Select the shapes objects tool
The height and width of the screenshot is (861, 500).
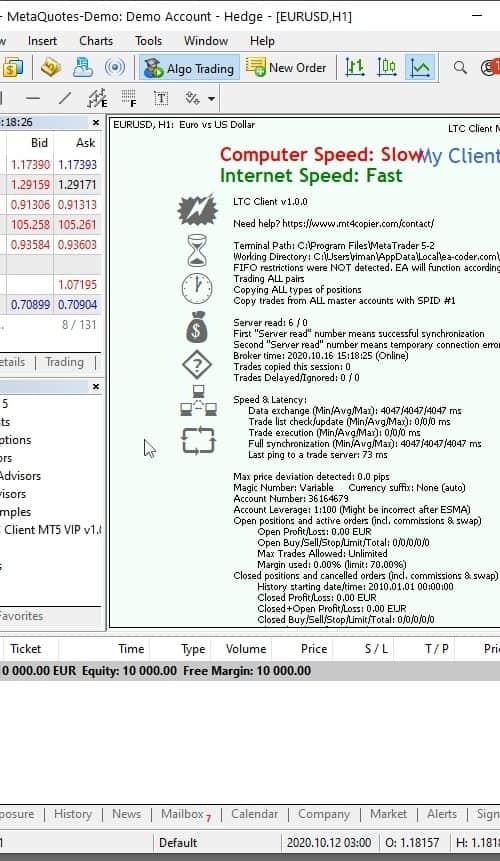(x=192, y=99)
